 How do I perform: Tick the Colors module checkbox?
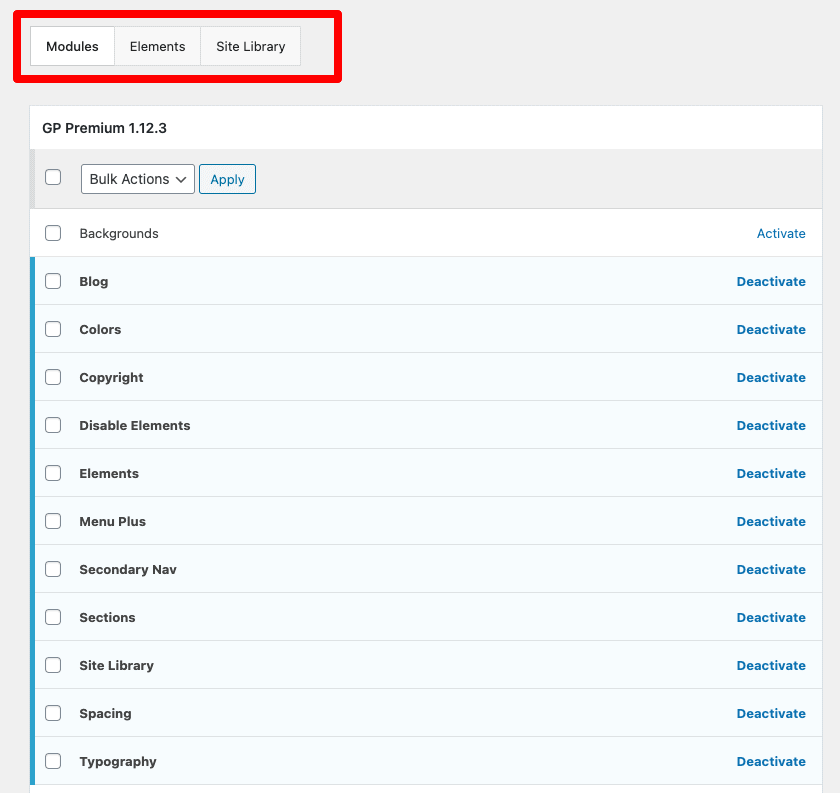(x=53, y=329)
